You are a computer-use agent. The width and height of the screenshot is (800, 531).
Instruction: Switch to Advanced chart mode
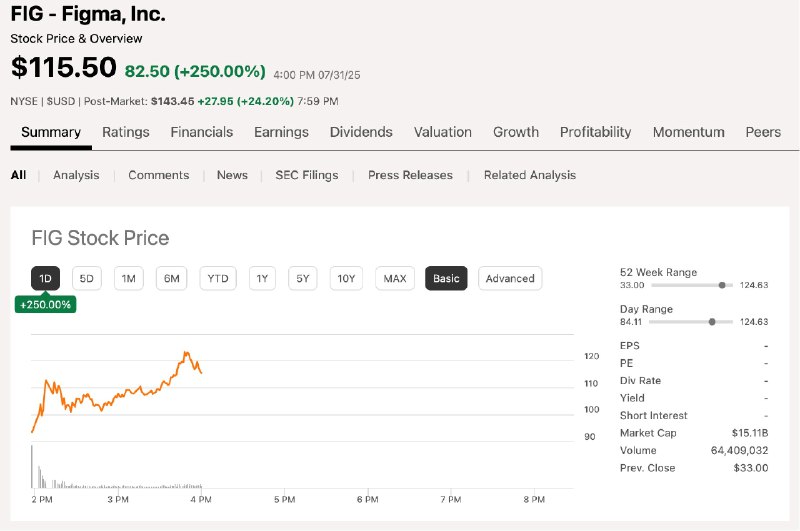click(510, 279)
